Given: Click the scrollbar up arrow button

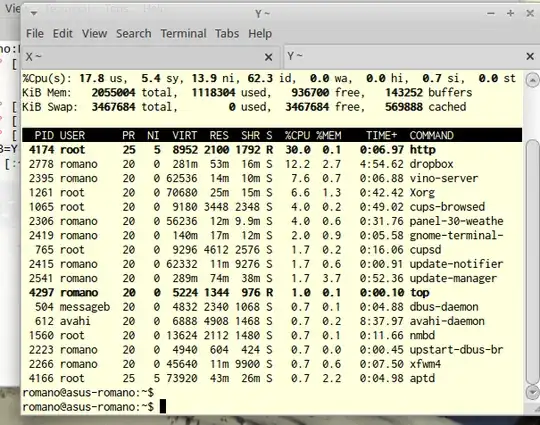Looking at the screenshot, I should click(x=532, y=80).
